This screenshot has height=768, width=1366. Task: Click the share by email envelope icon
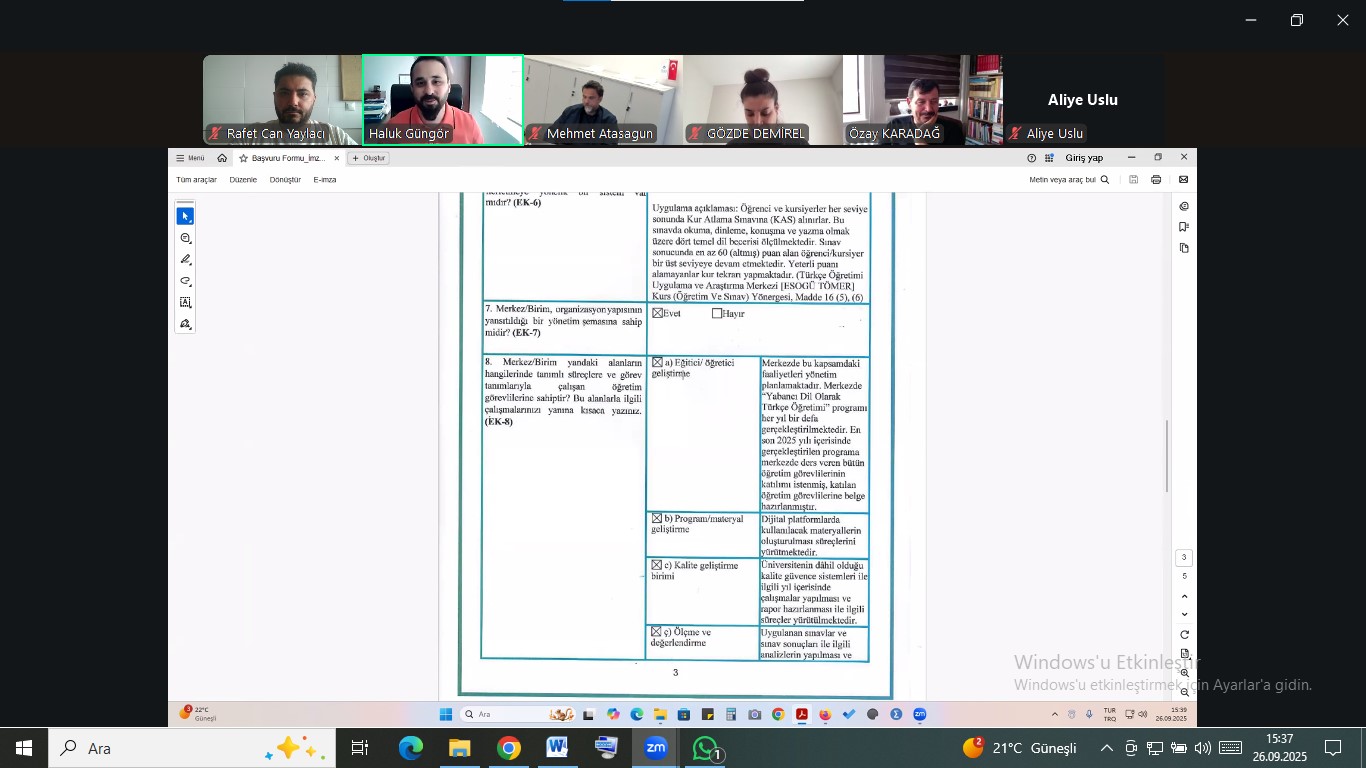pyautogui.click(x=1183, y=180)
